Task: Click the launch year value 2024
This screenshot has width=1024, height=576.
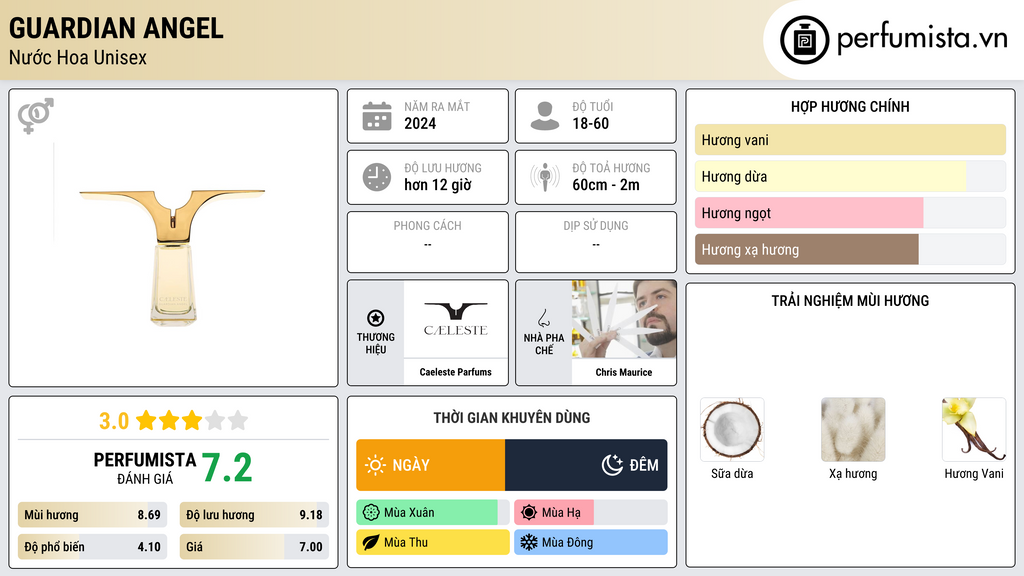Action: [420, 123]
